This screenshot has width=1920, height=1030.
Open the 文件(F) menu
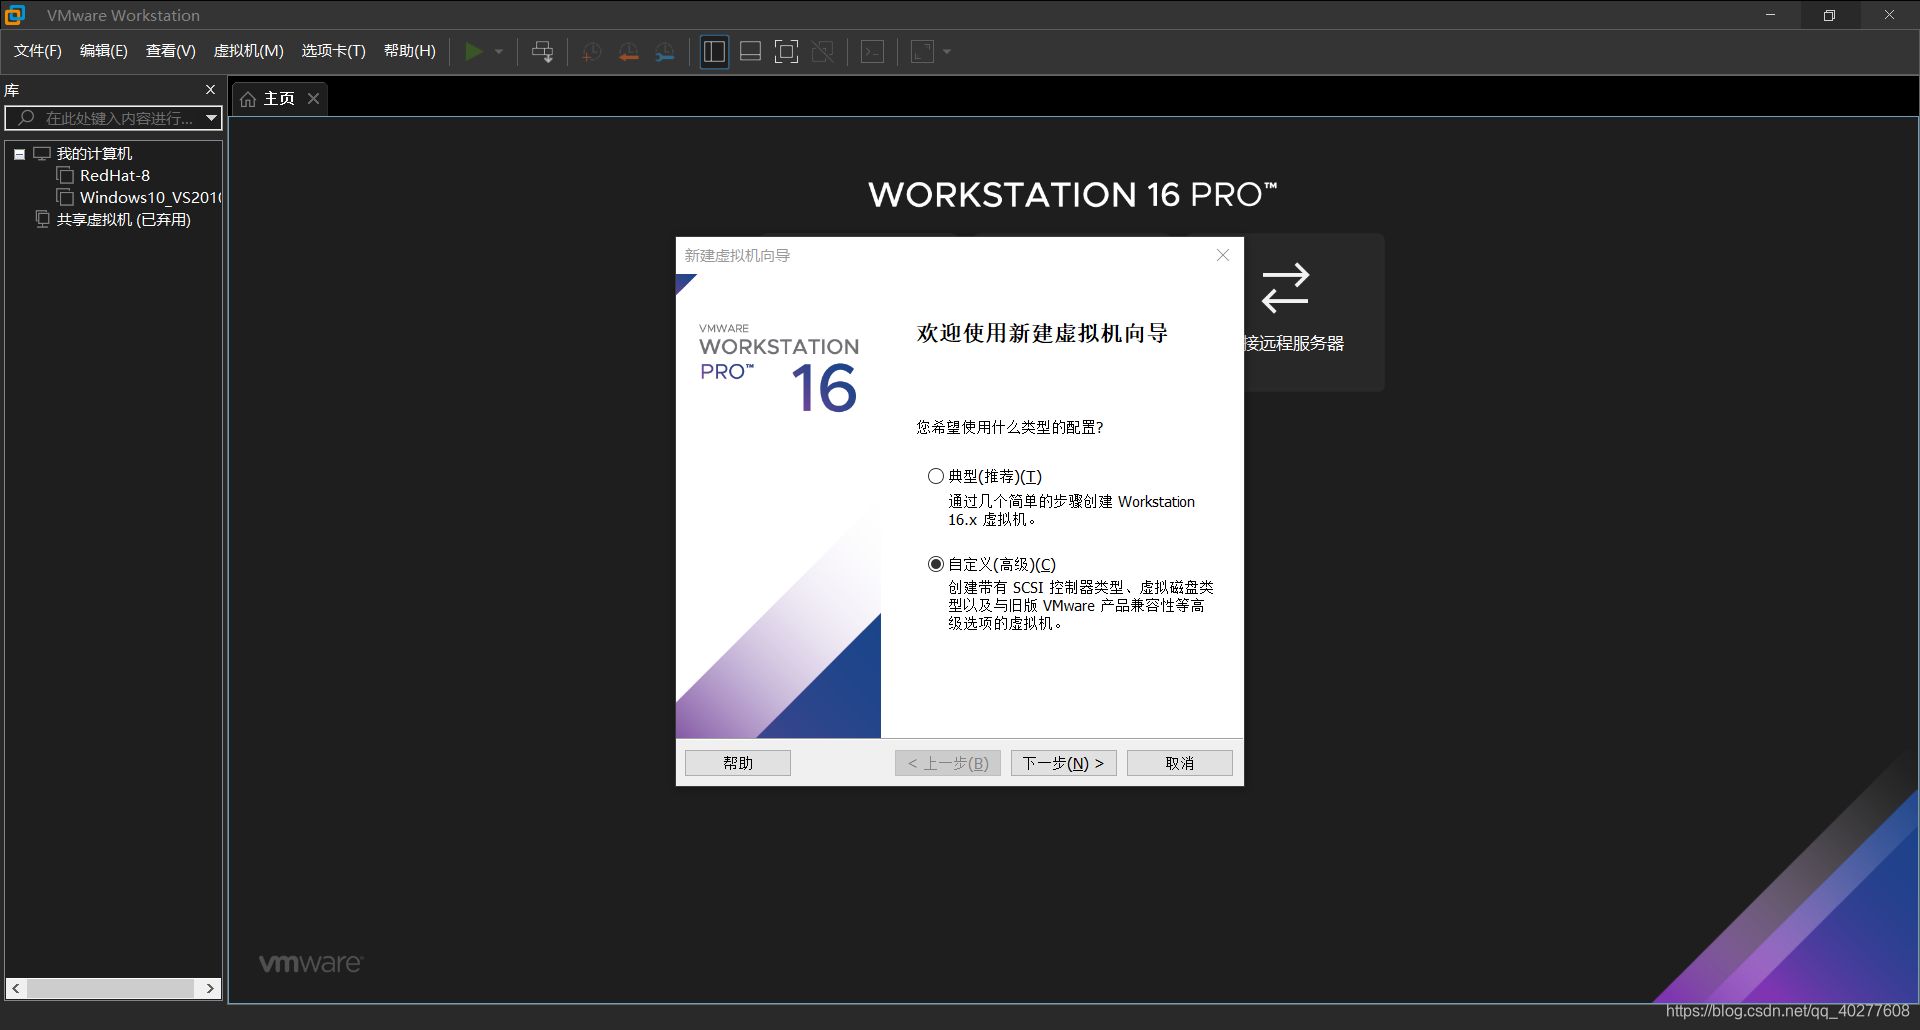pyautogui.click(x=38, y=51)
